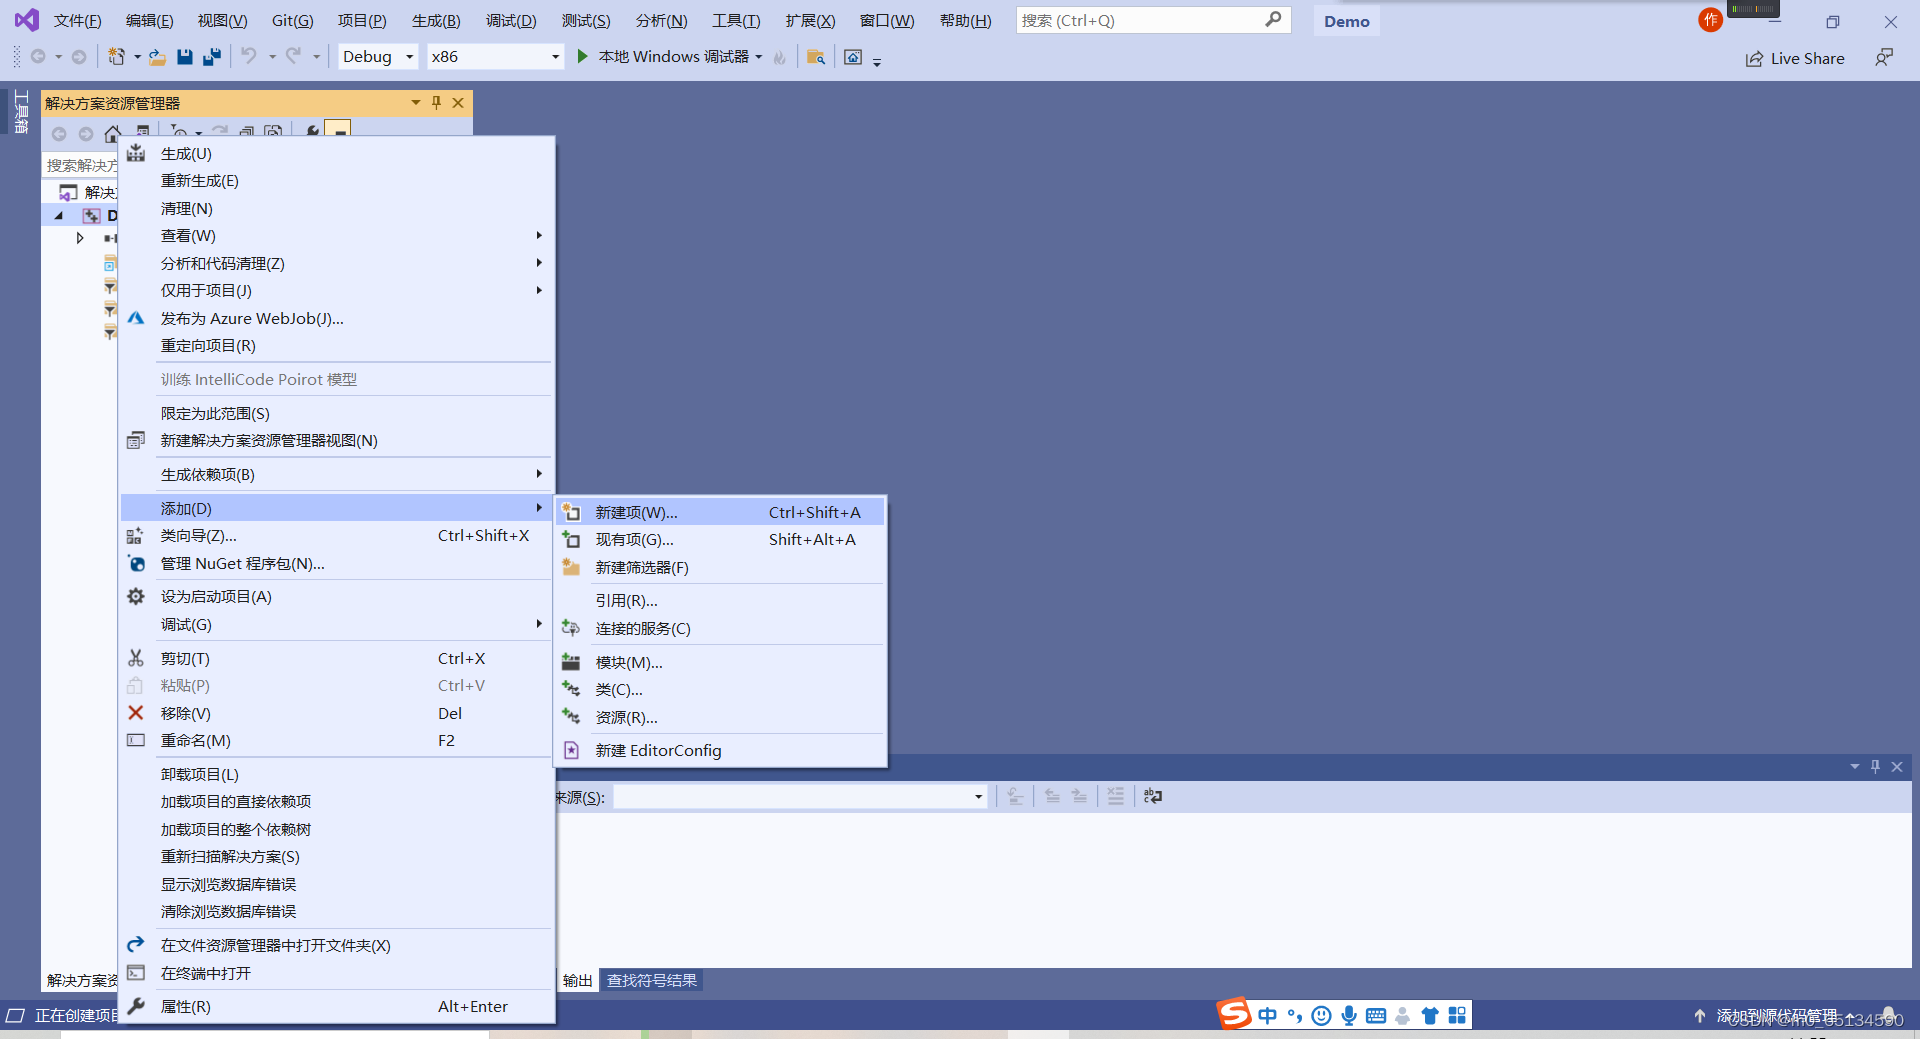Select 设为启动项目(A) menu entry
Viewport: 1920px width, 1039px height.
pyautogui.click(x=336, y=596)
